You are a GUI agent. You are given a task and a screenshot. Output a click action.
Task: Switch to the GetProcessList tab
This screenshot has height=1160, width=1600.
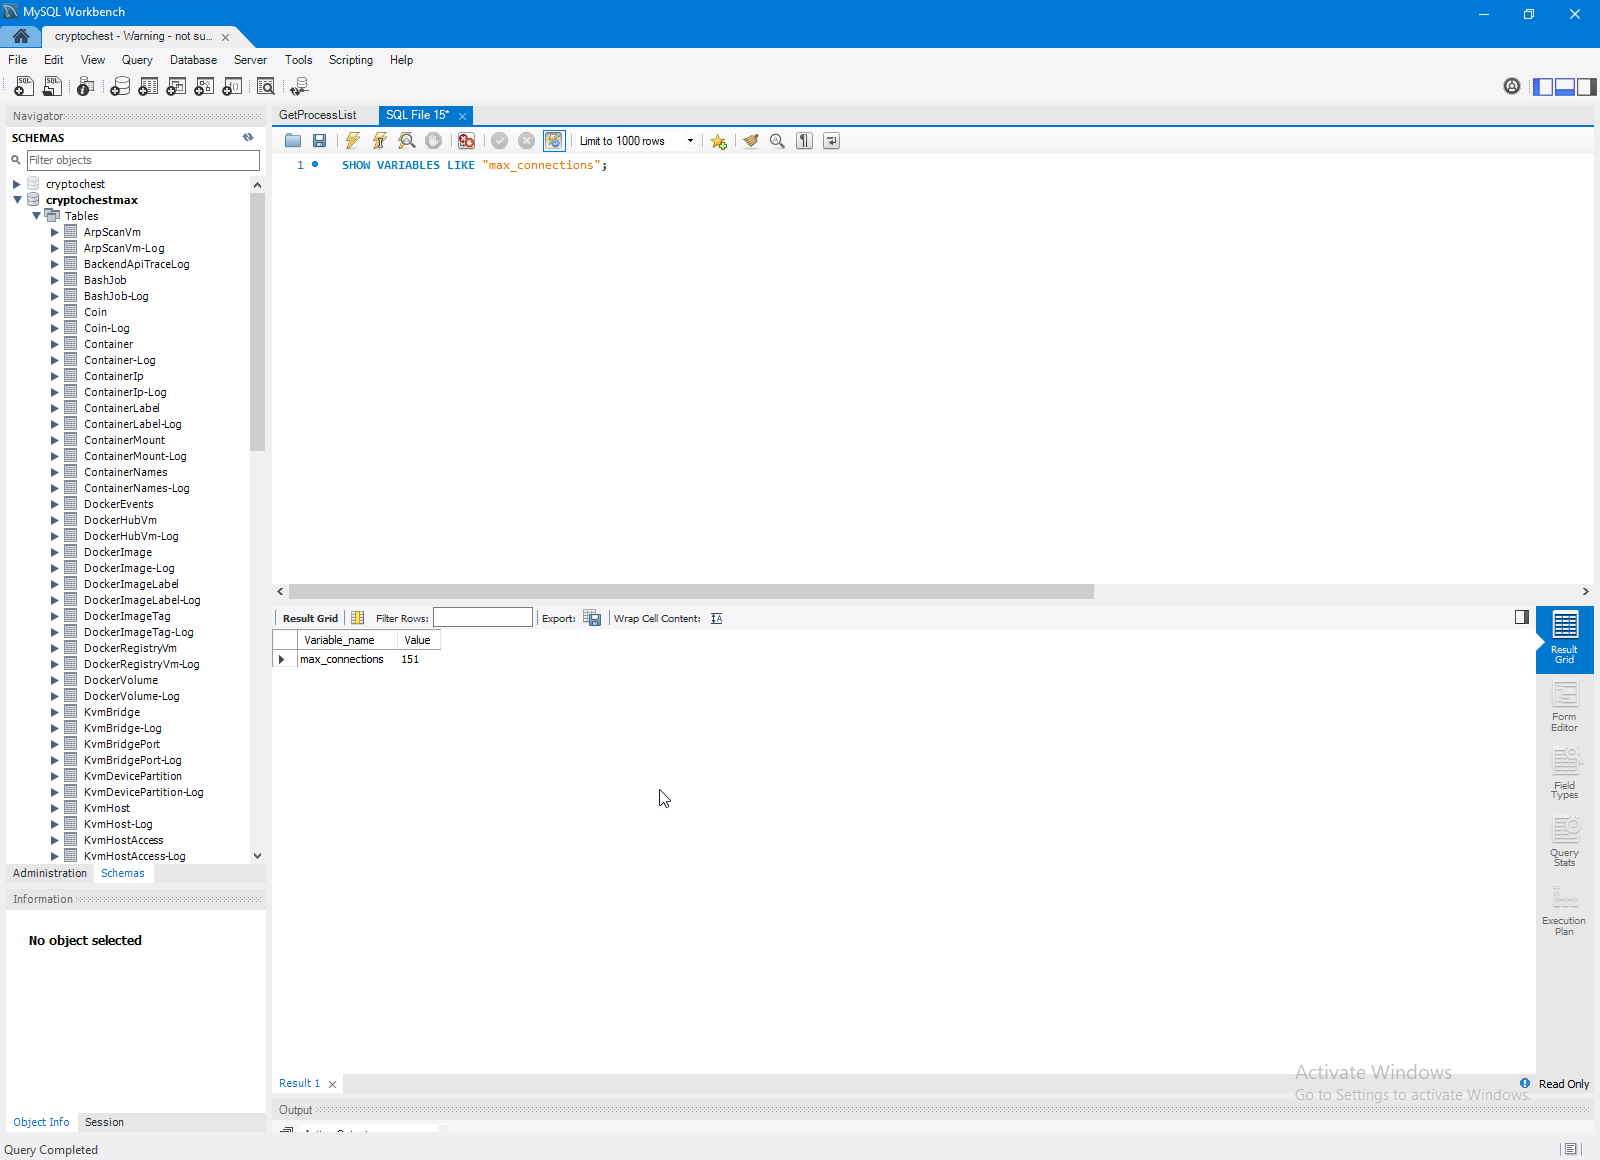point(318,115)
